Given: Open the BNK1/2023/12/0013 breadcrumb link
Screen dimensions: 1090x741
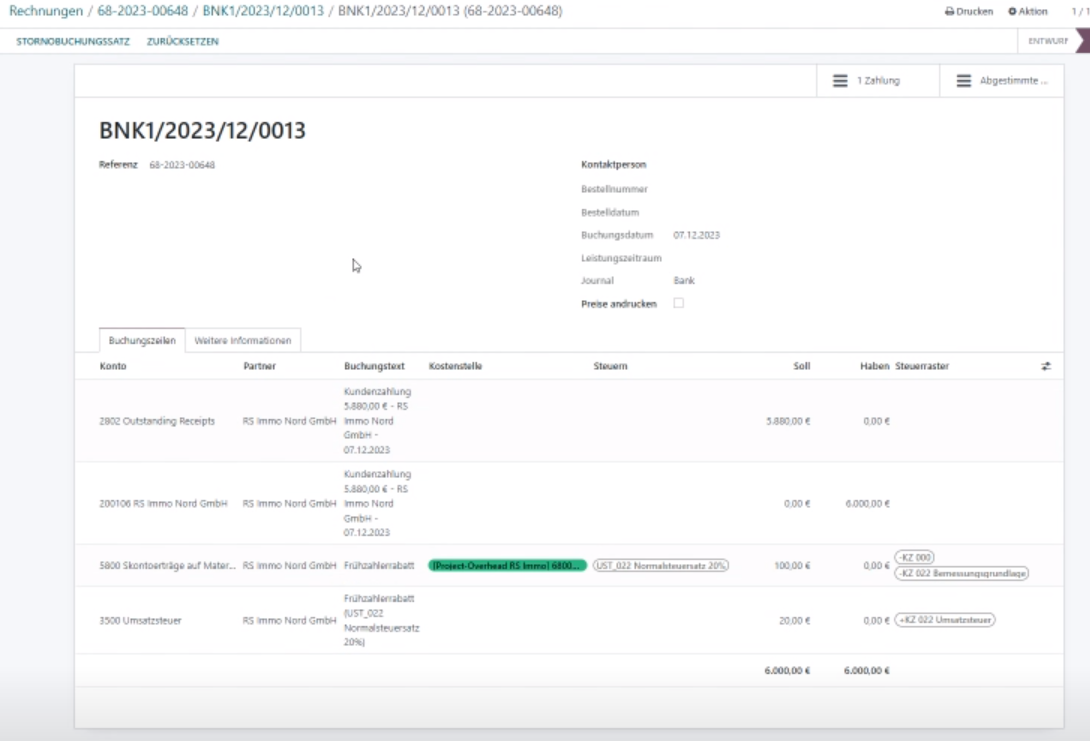Looking at the screenshot, I should pyautogui.click(x=263, y=11).
